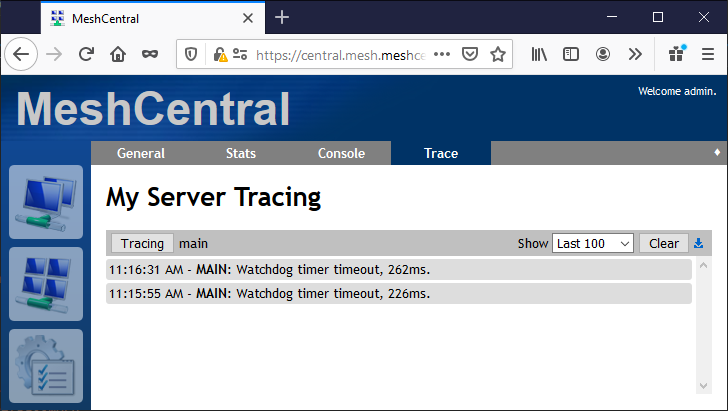The width and height of the screenshot is (728, 411).
Task: Toggle the browser sidebar view
Action: click(571, 54)
